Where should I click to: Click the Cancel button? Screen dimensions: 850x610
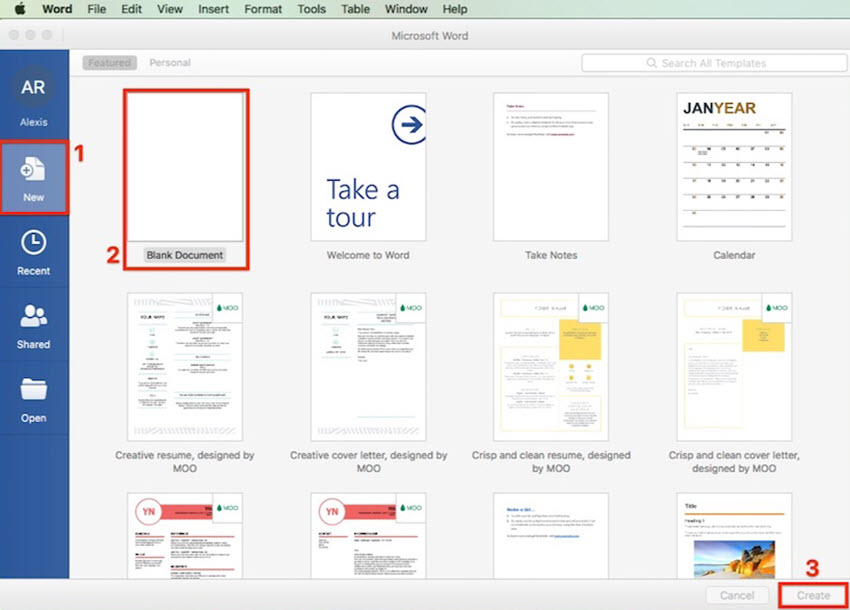point(737,594)
